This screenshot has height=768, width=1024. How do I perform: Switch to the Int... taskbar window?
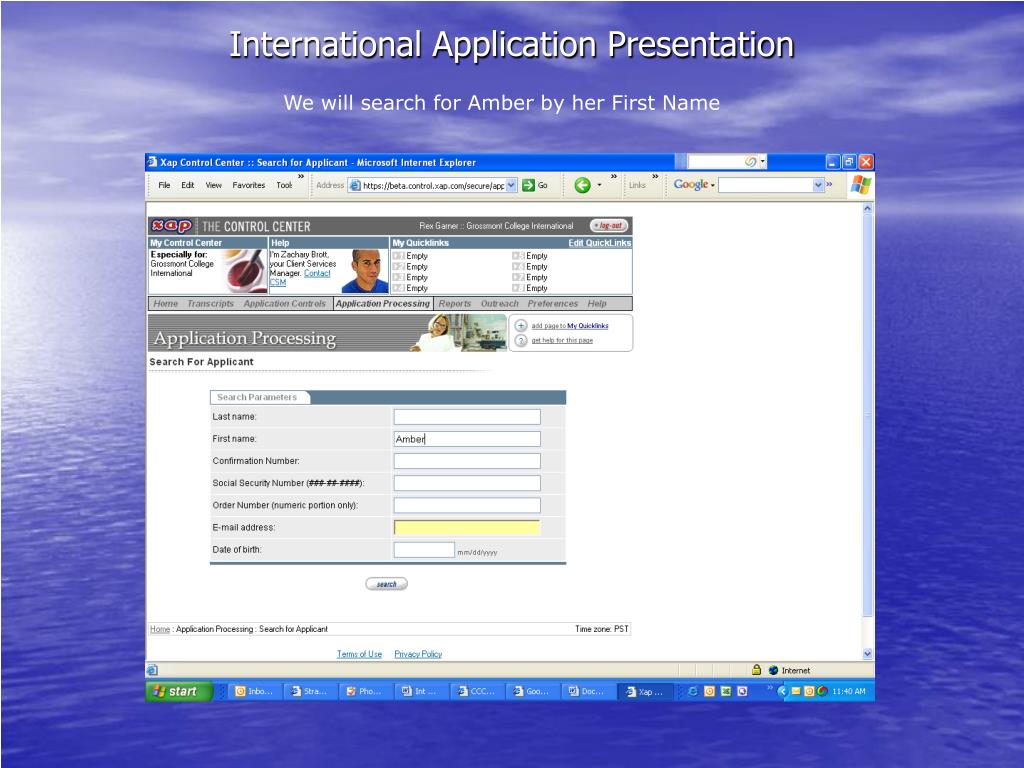420,691
